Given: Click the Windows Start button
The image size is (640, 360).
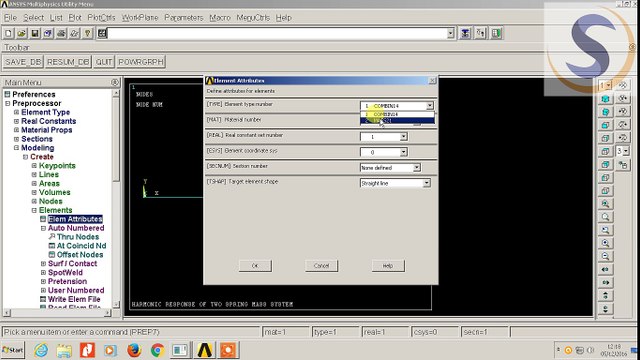Looking at the screenshot, I should click(13, 350).
